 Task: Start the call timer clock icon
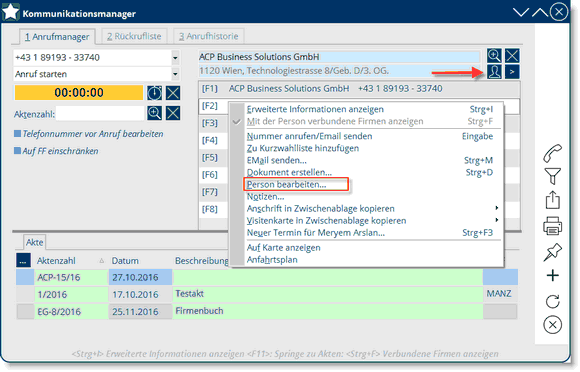[x=154, y=93]
